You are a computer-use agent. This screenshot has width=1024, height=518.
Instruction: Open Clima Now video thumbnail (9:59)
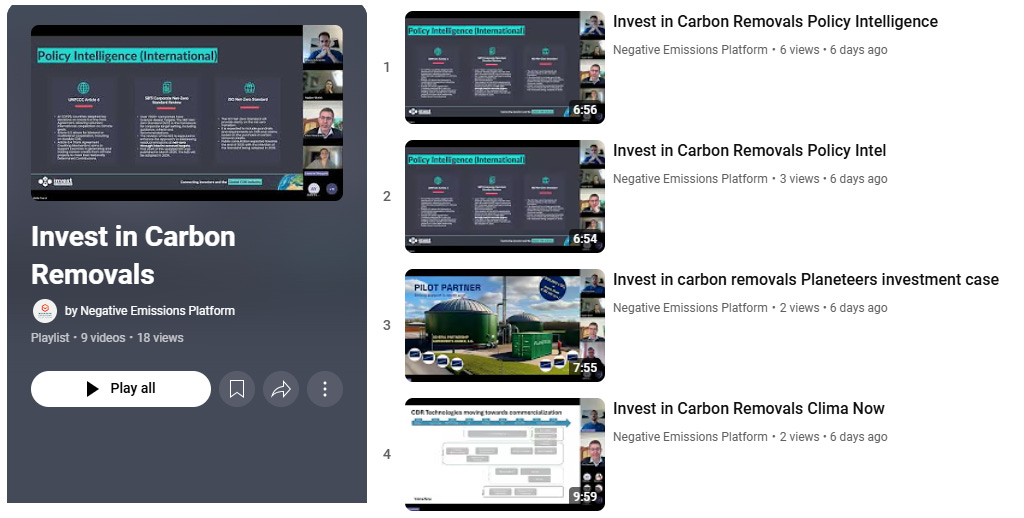pyautogui.click(x=505, y=454)
